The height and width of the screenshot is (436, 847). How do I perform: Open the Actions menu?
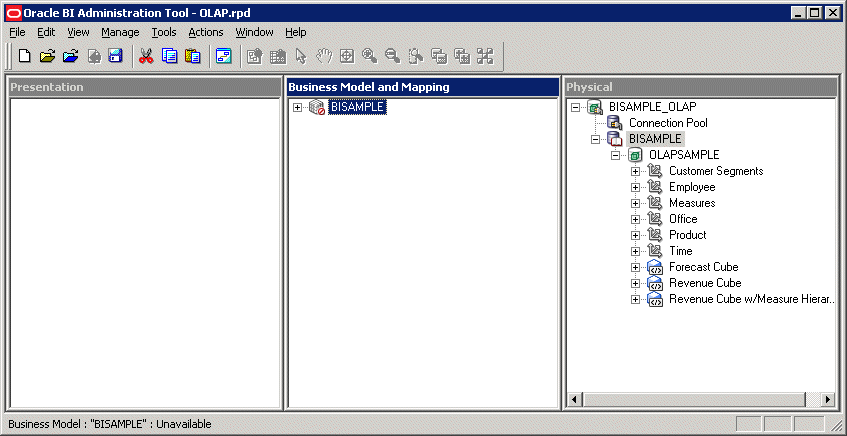pos(206,32)
